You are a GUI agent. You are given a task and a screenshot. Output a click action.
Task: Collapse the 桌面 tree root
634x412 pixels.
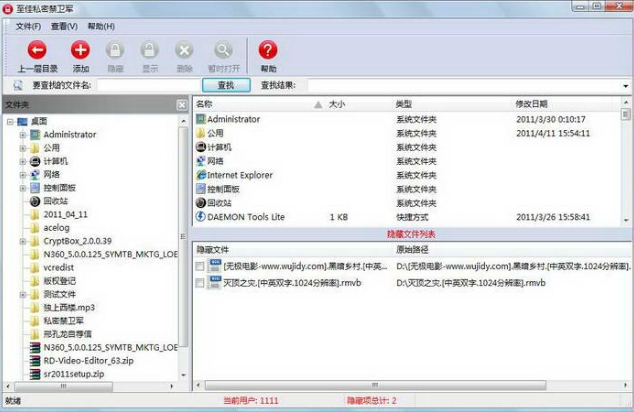(11, 121)
